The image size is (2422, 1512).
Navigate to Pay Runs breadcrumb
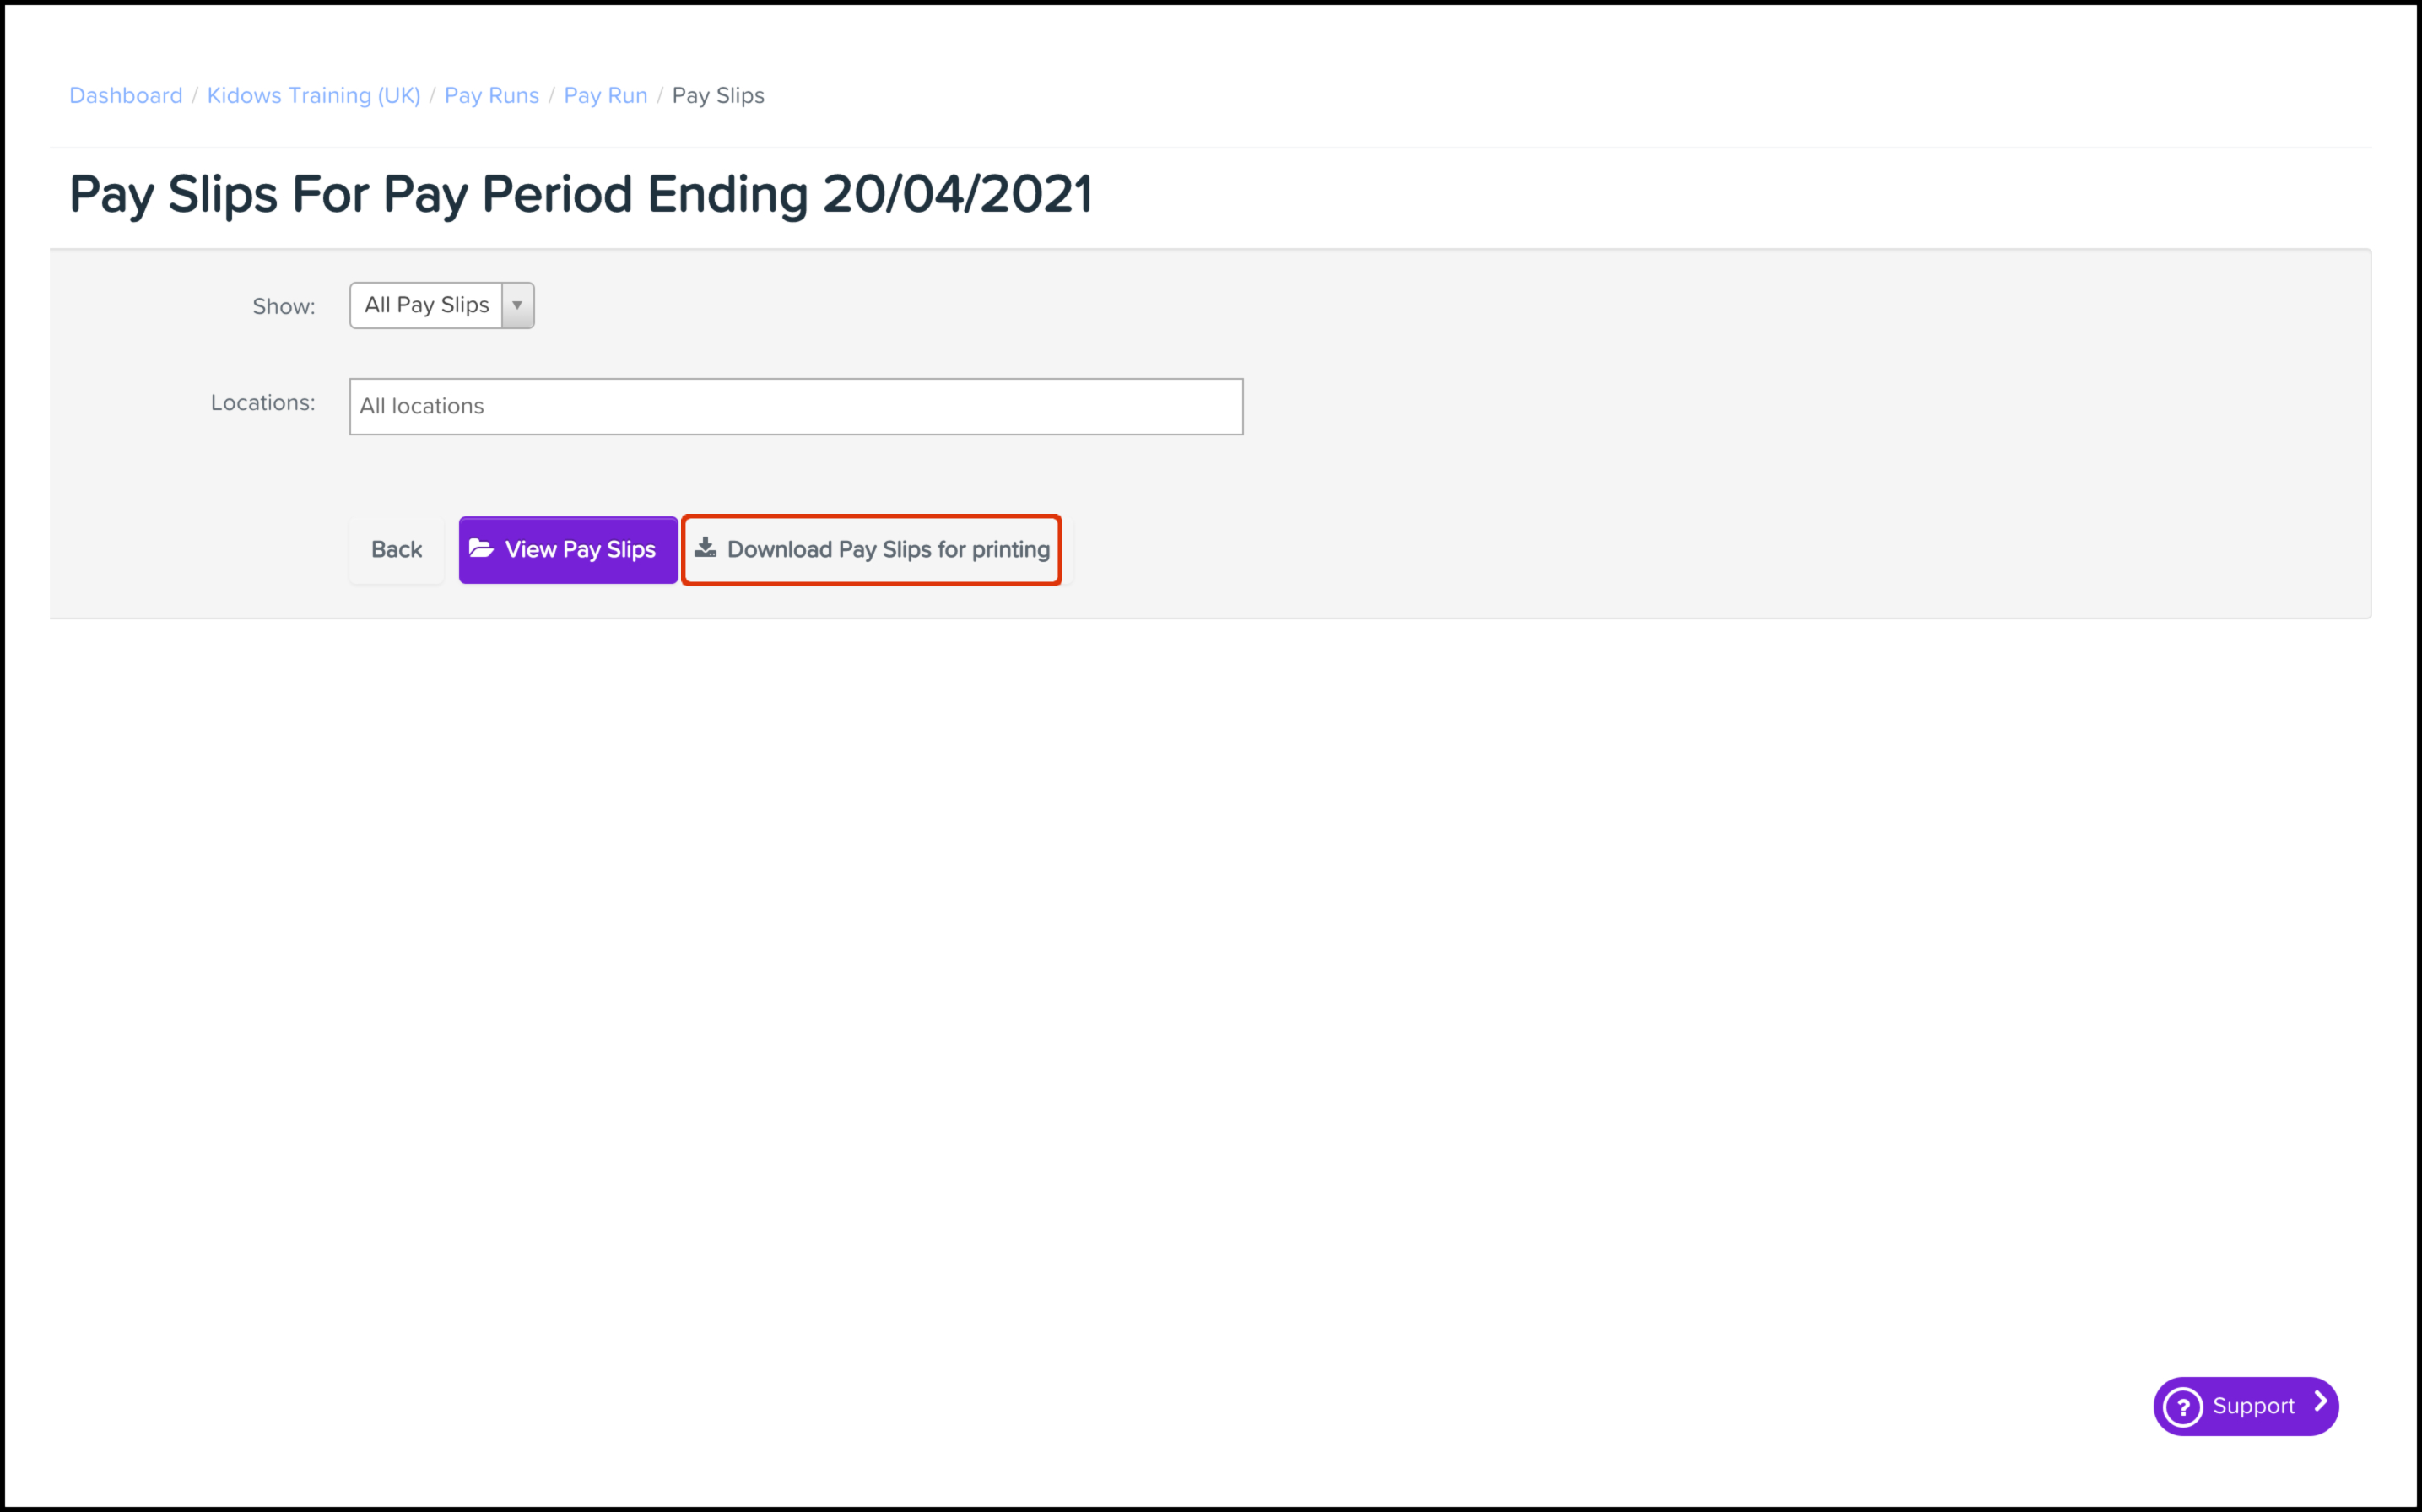(x=491, y=96)
